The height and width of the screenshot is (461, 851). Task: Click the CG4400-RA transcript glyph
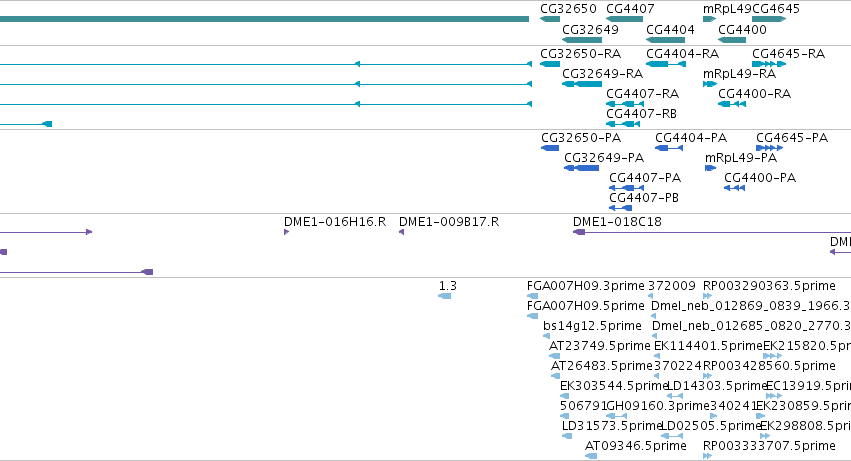[732, 104]
